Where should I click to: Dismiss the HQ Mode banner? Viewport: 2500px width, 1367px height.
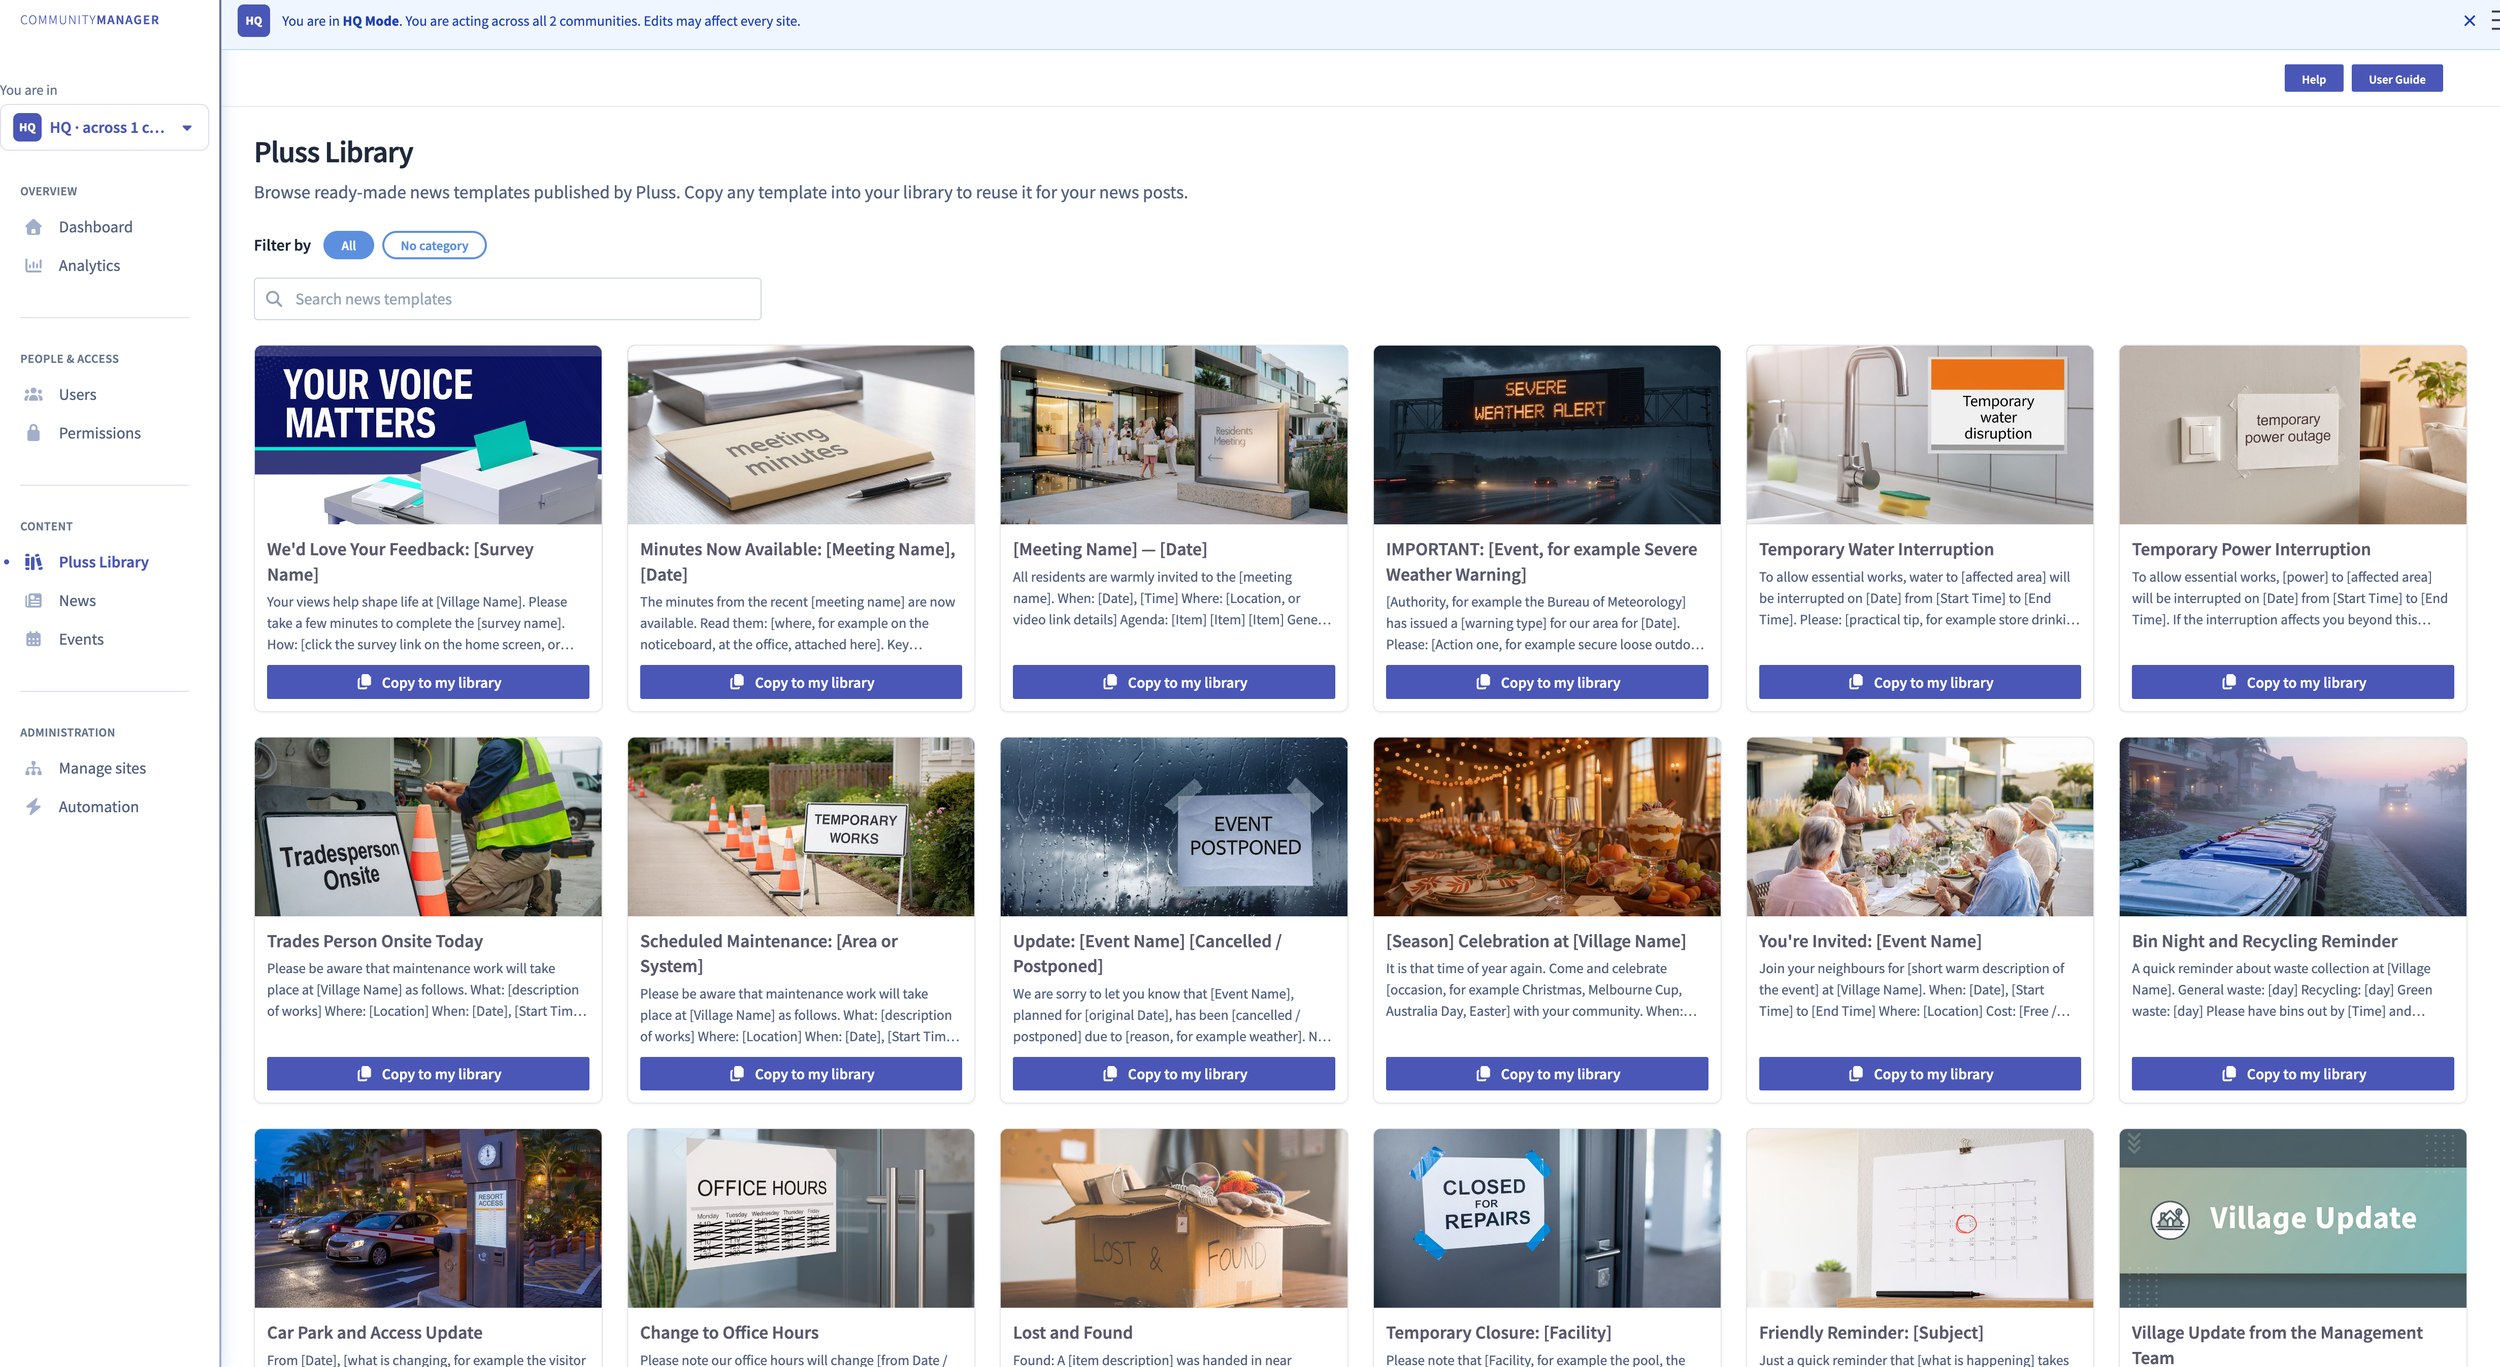tap(2469, 21)
